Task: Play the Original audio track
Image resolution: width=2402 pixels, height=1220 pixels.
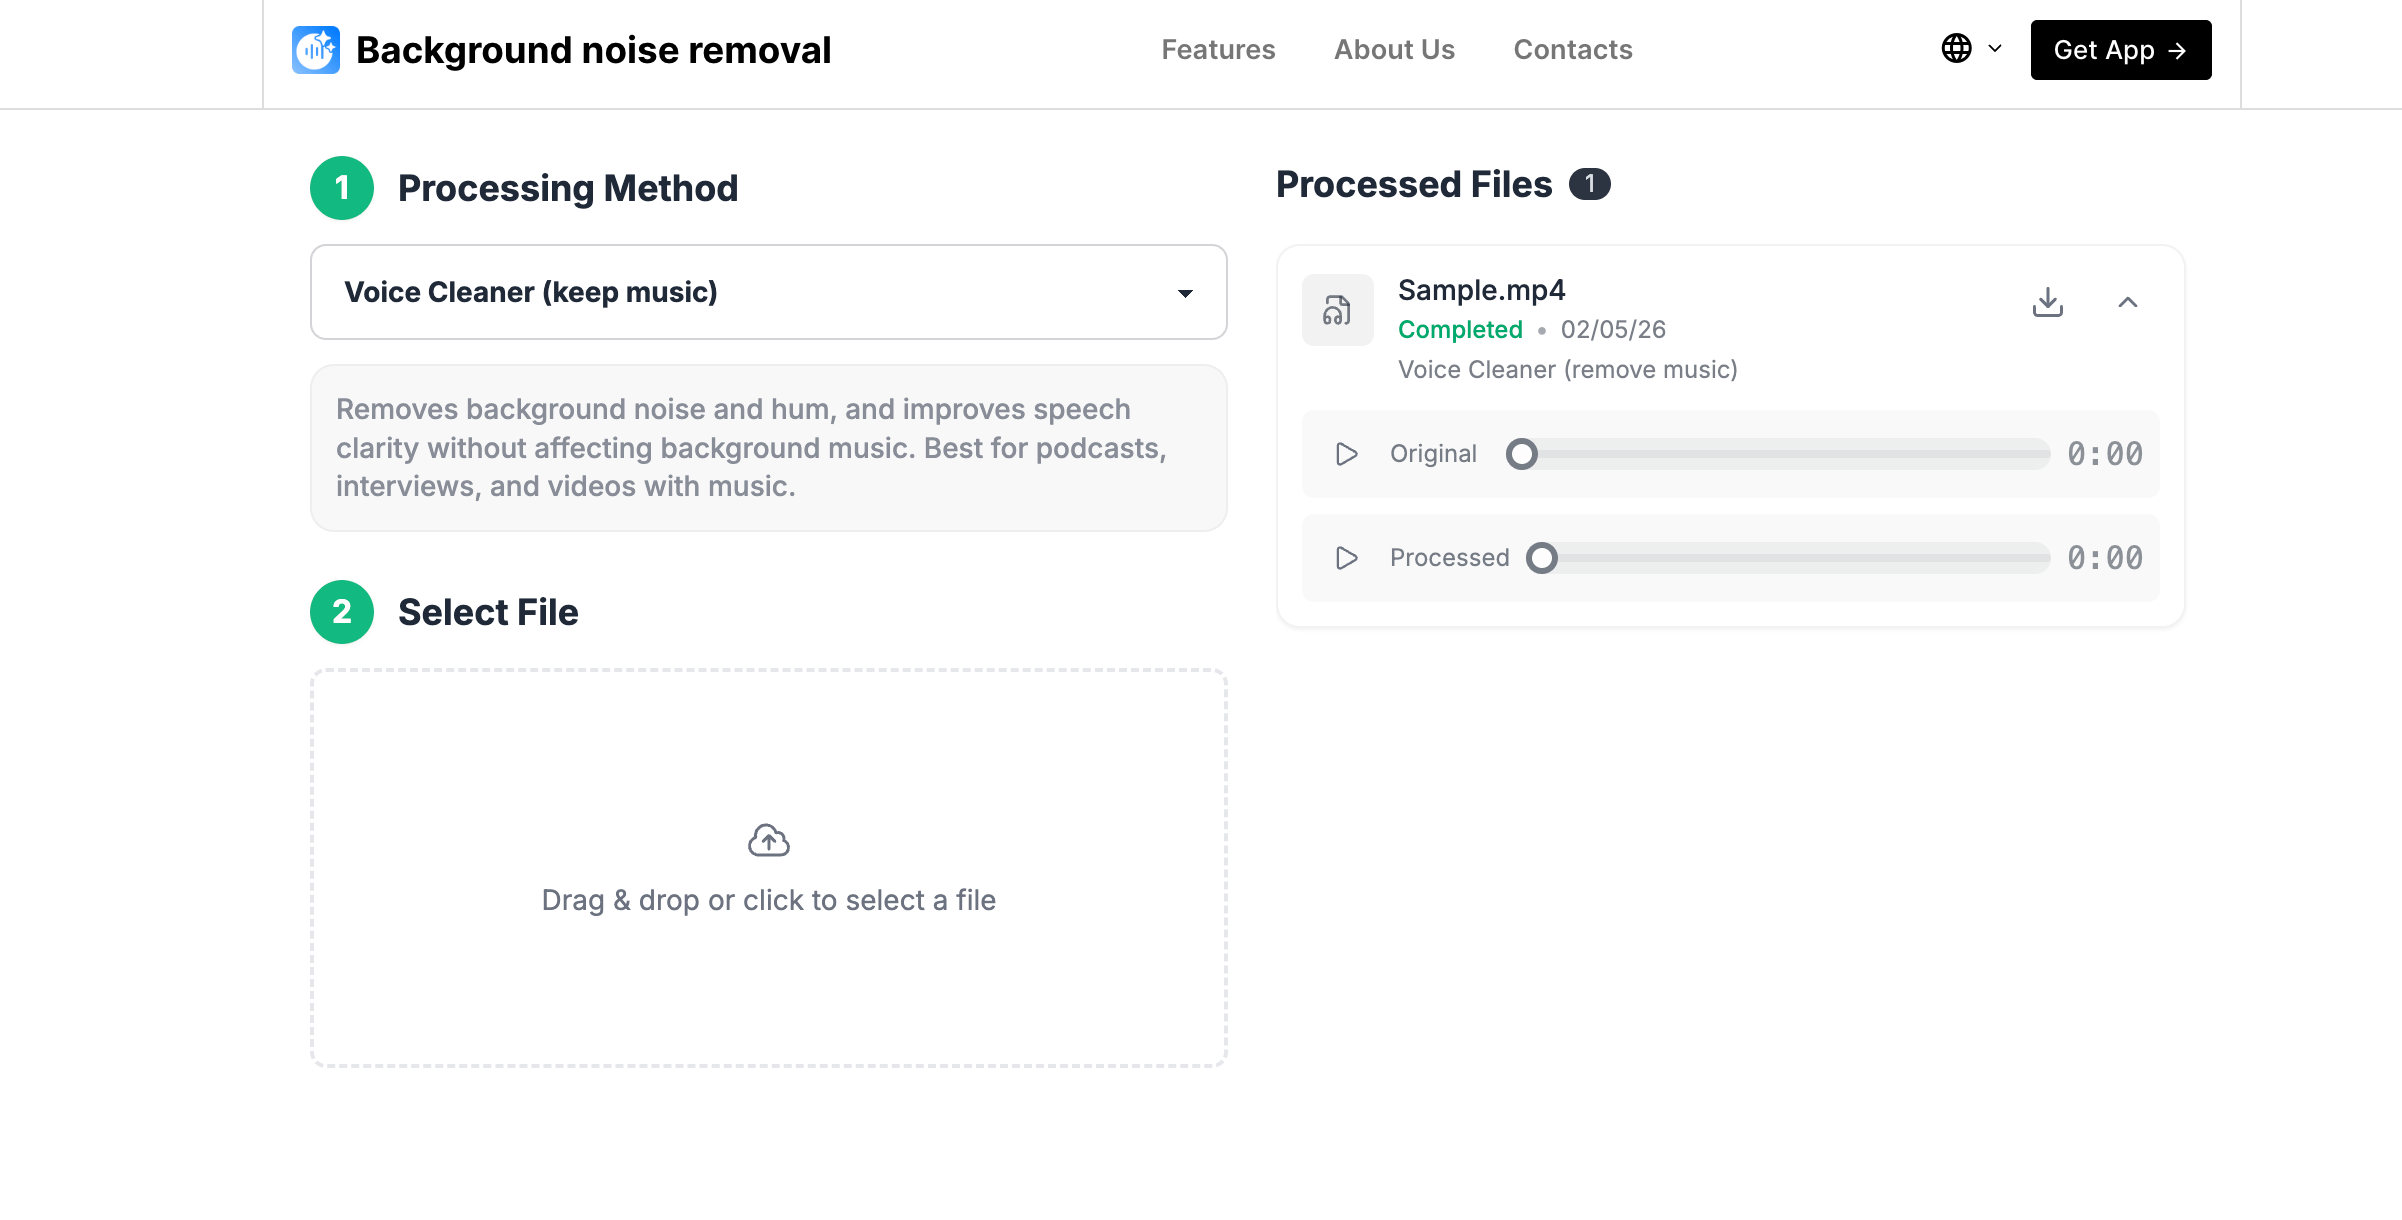Action: coord(1347,454)
